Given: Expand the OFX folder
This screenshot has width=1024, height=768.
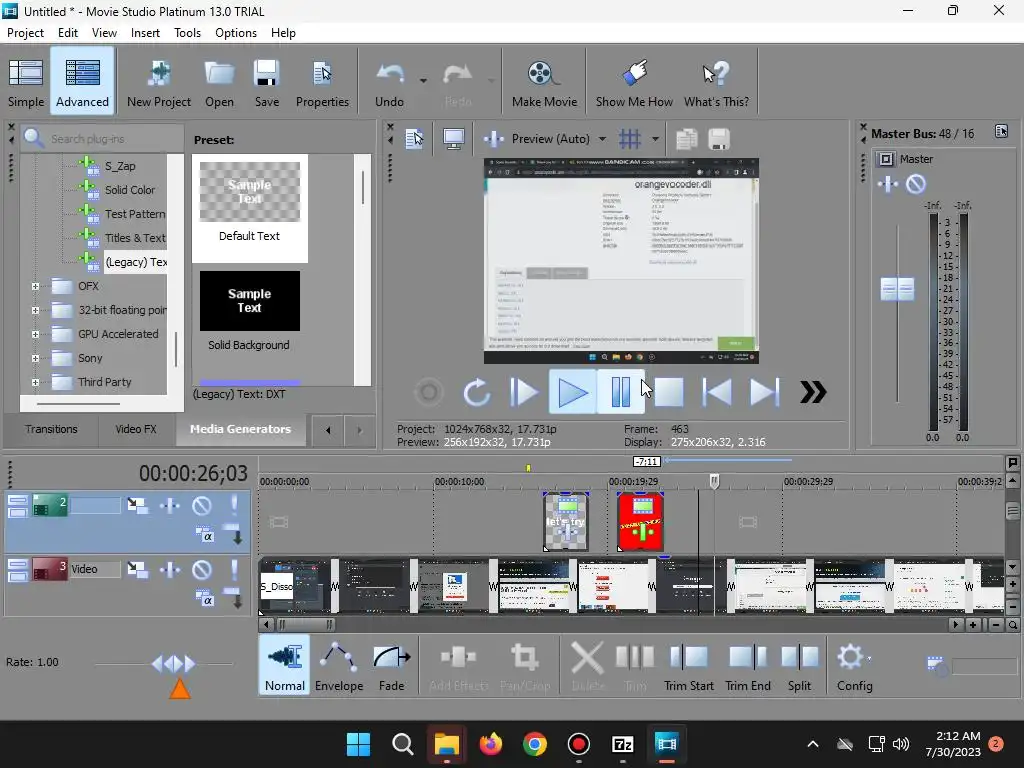Looking at the screenshot, I should tap(35, 286).
